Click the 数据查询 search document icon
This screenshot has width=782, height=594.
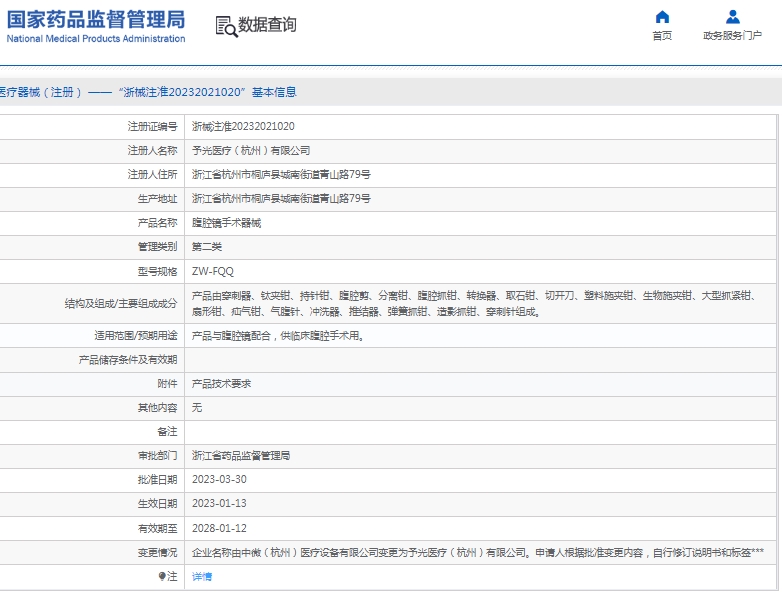point(226,26)
